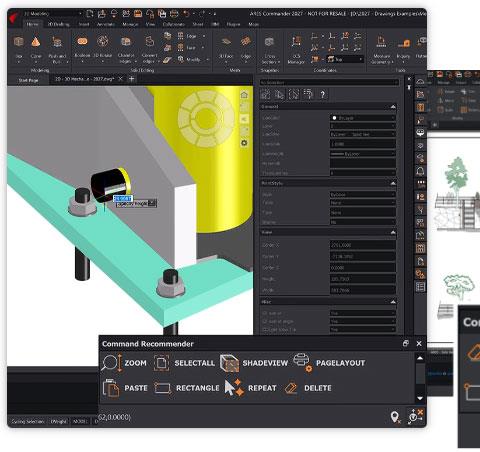This screenshot has height=452, width=480.
Task: Toggle MODEL mode in status bar
Action: point(80,422)
